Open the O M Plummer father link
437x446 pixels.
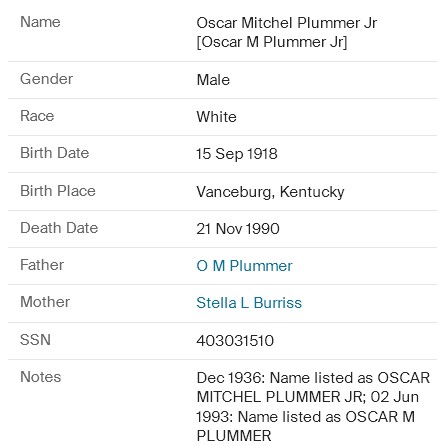tap(244, 266)
